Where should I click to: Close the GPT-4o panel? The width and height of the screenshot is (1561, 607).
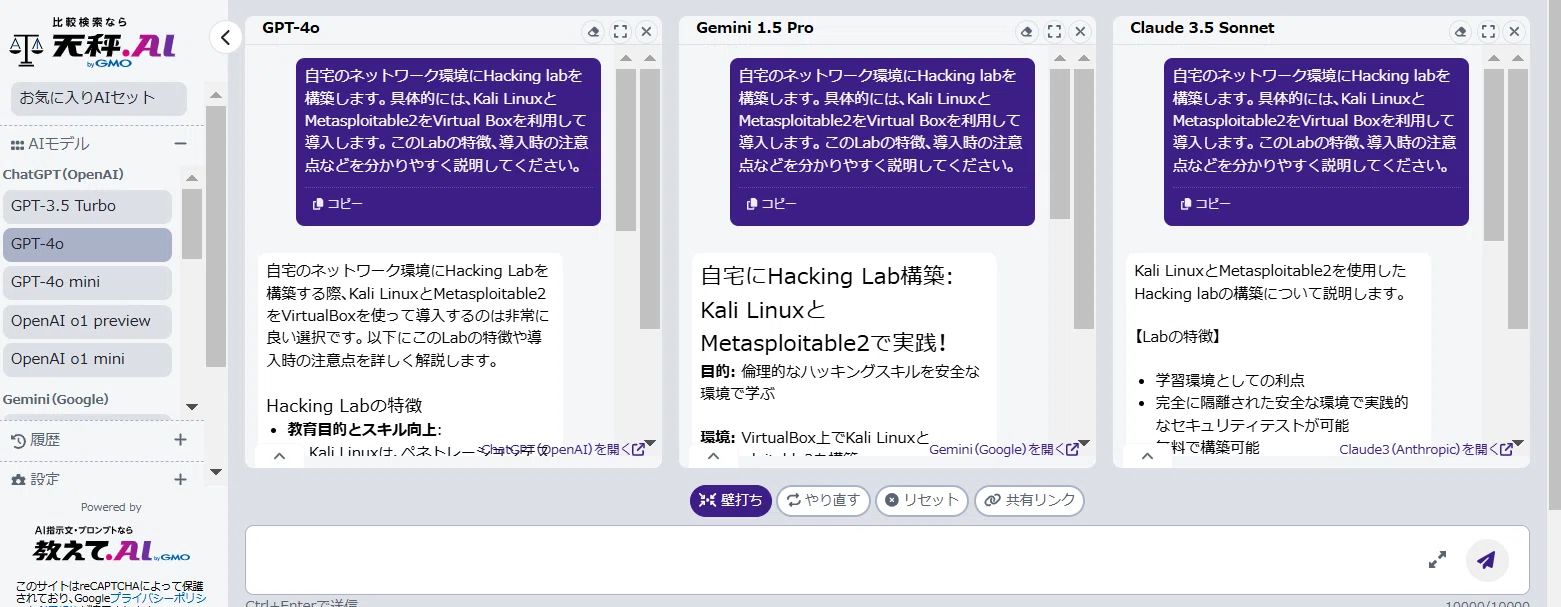click(646, 31)
